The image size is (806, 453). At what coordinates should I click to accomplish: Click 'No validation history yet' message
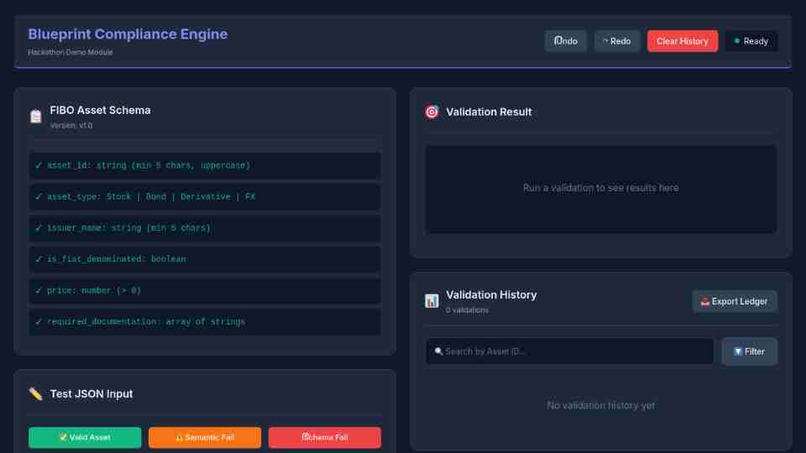coord(600,406)
